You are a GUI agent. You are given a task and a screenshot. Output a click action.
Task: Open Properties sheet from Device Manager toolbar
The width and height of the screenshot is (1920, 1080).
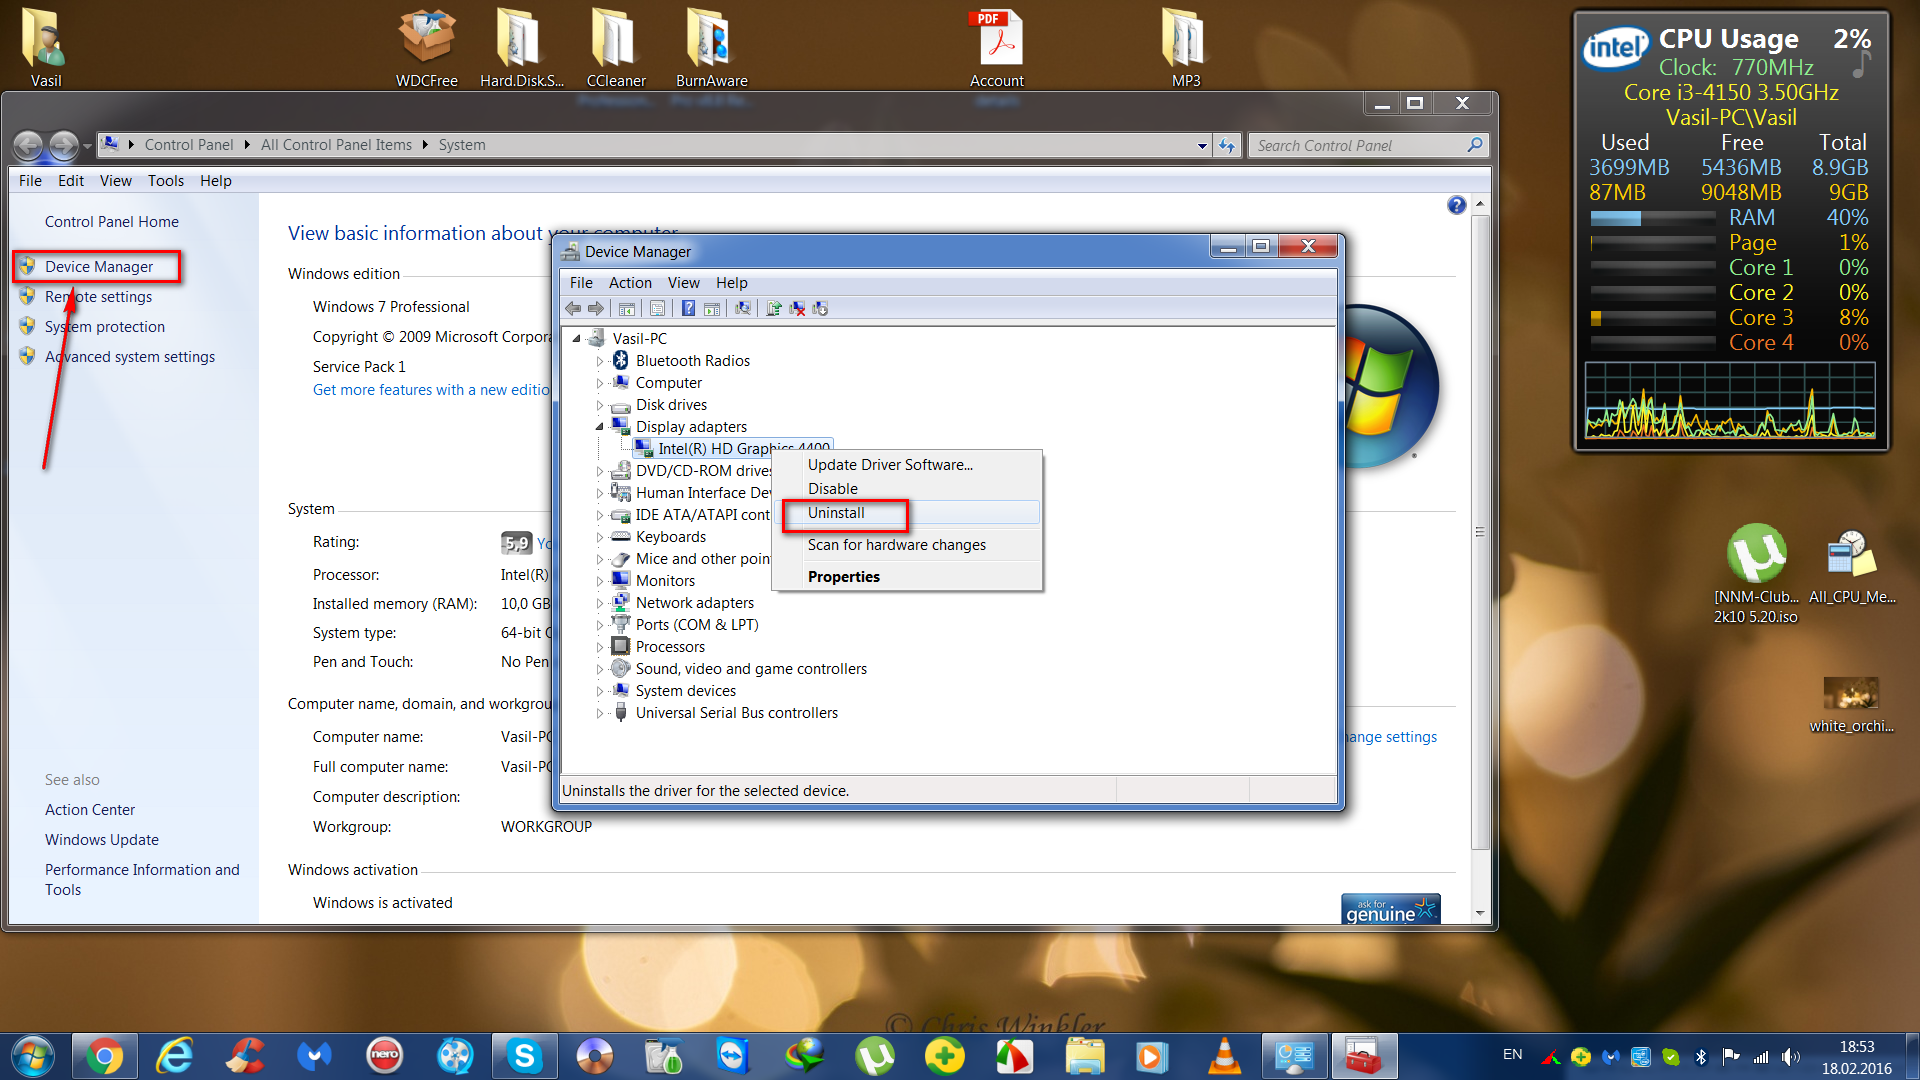click(x=657, y=308)
